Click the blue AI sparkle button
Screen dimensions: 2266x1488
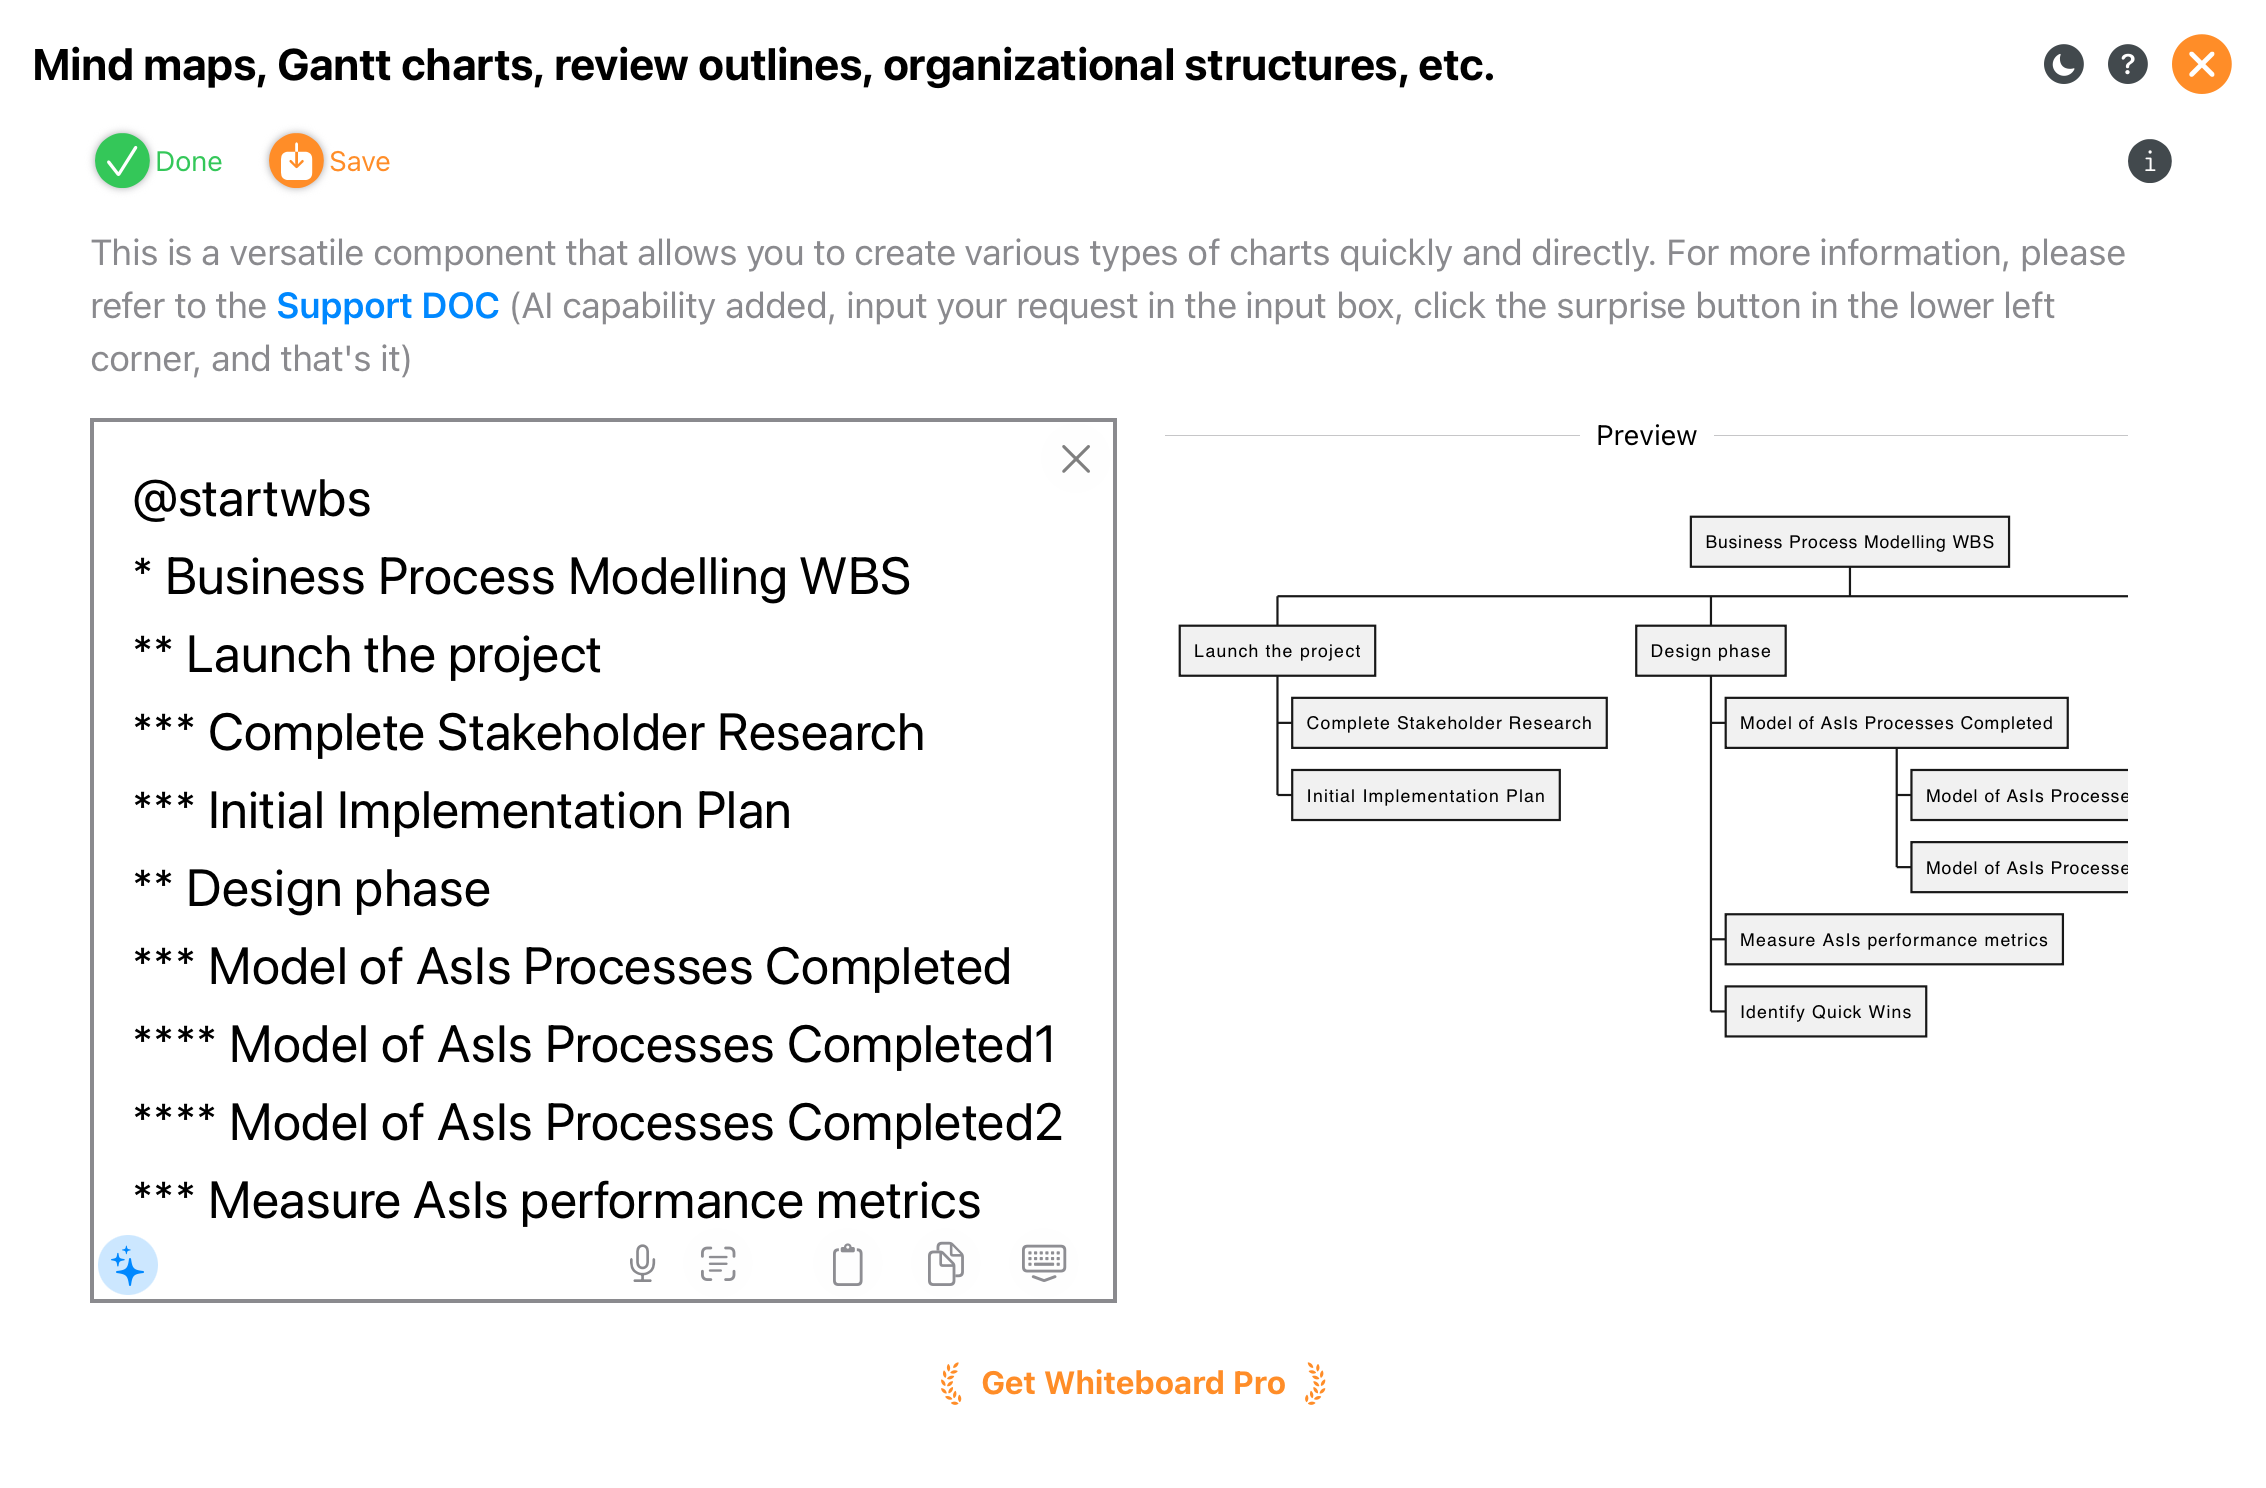point(129,1264)
